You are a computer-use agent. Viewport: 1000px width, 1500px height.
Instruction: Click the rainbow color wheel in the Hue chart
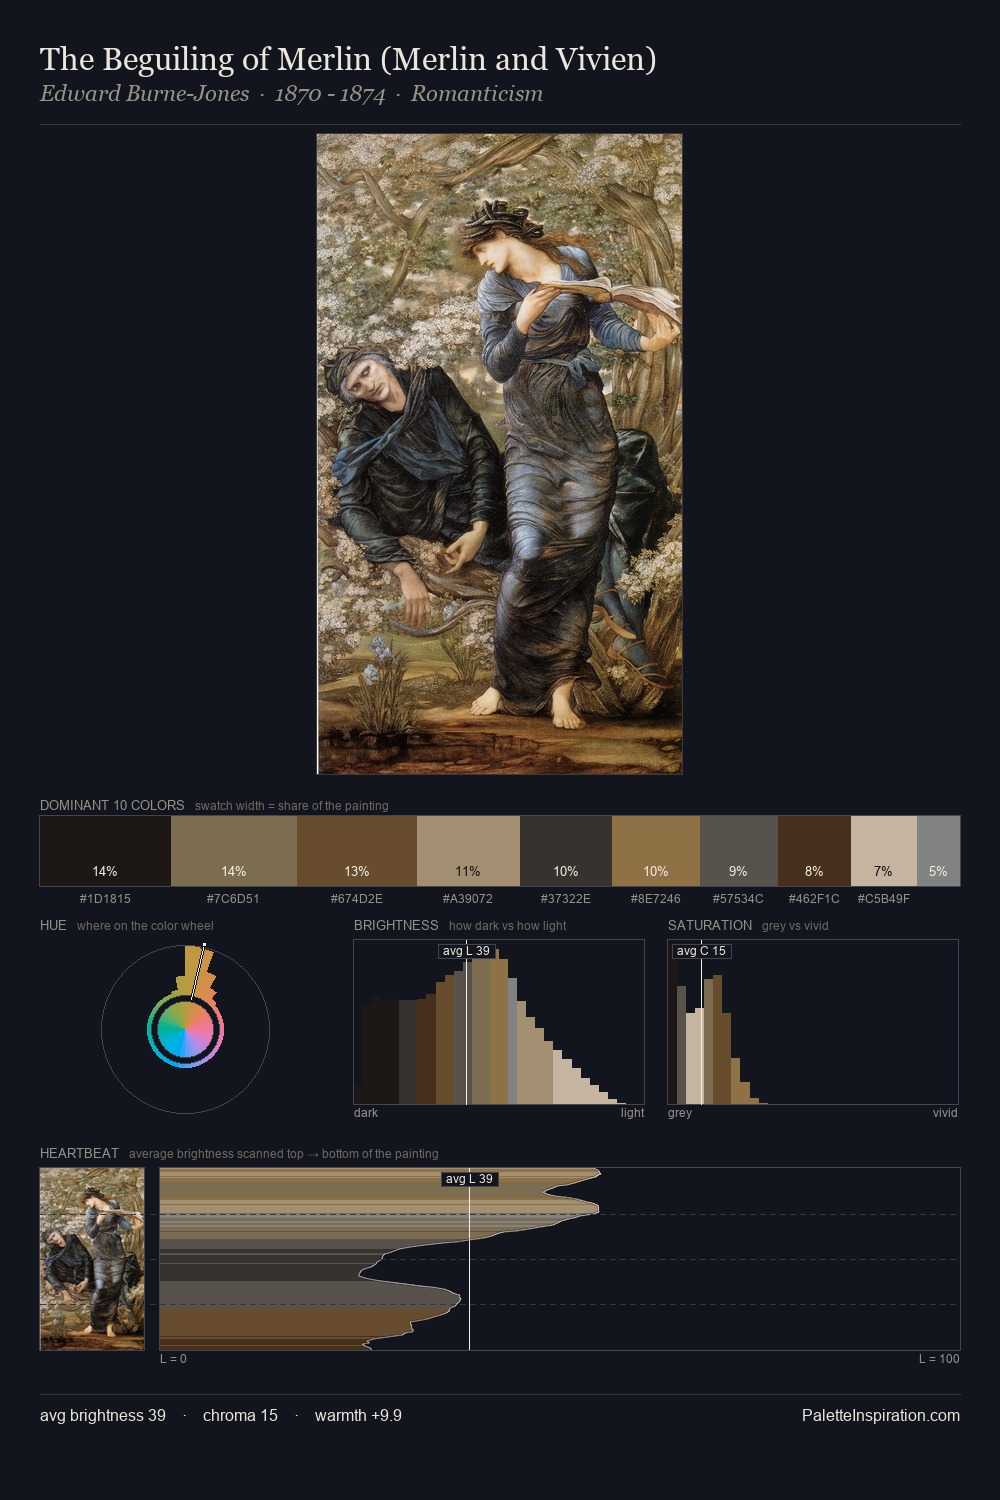coord(185,1030)
